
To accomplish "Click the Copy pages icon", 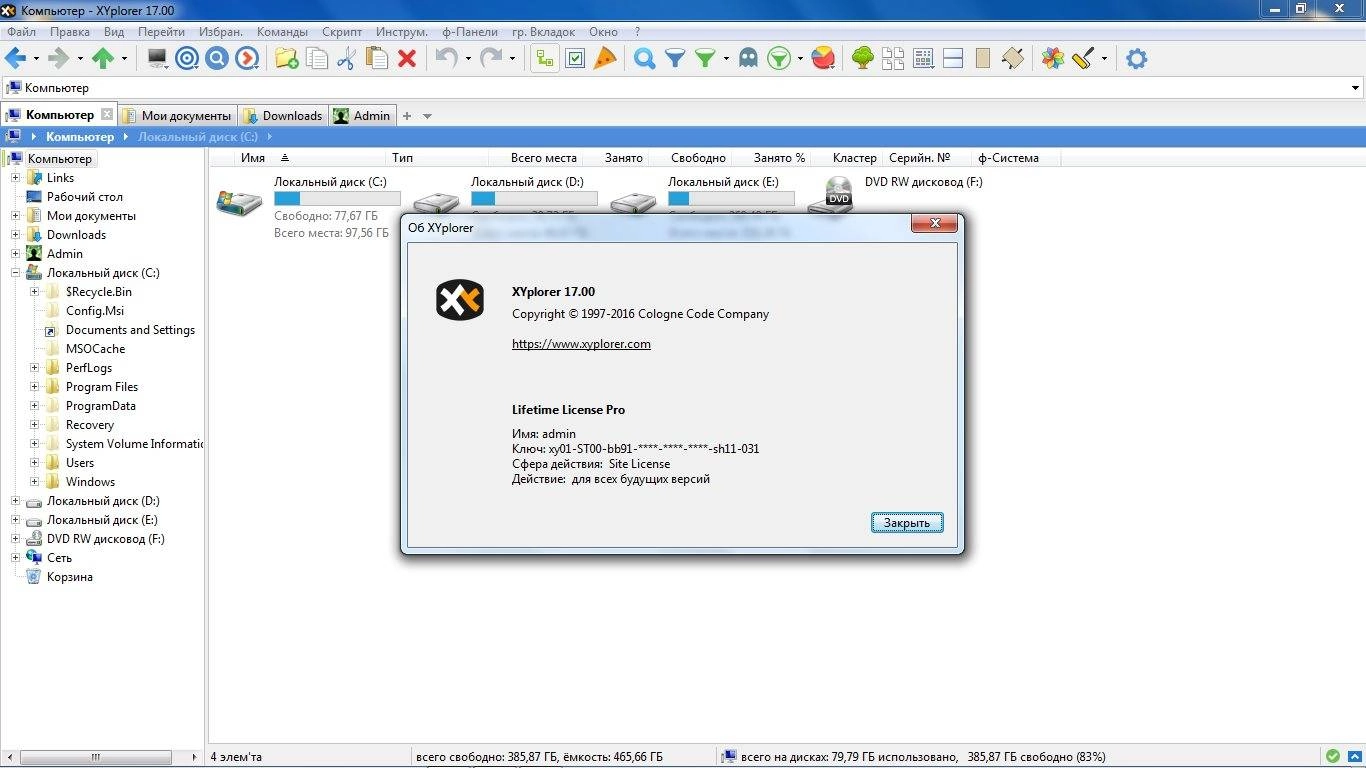I will click(317, 59).
